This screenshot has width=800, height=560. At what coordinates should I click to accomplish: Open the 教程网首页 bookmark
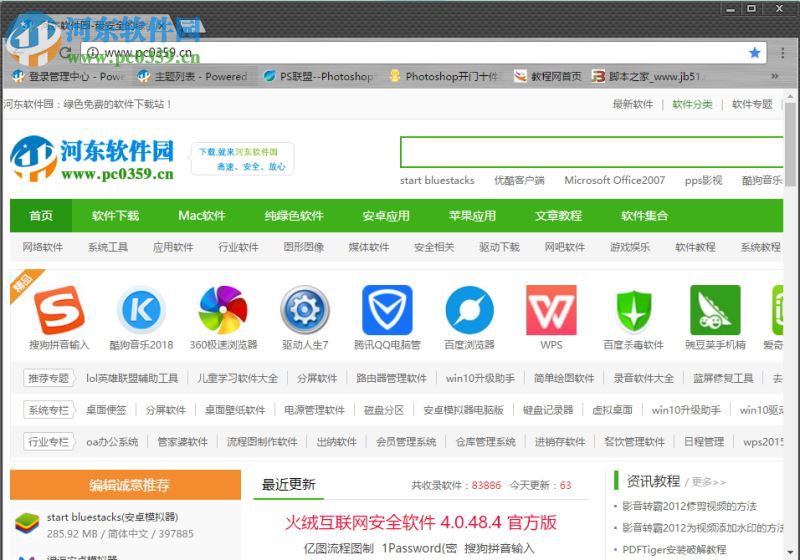click(x=547, y=77)
